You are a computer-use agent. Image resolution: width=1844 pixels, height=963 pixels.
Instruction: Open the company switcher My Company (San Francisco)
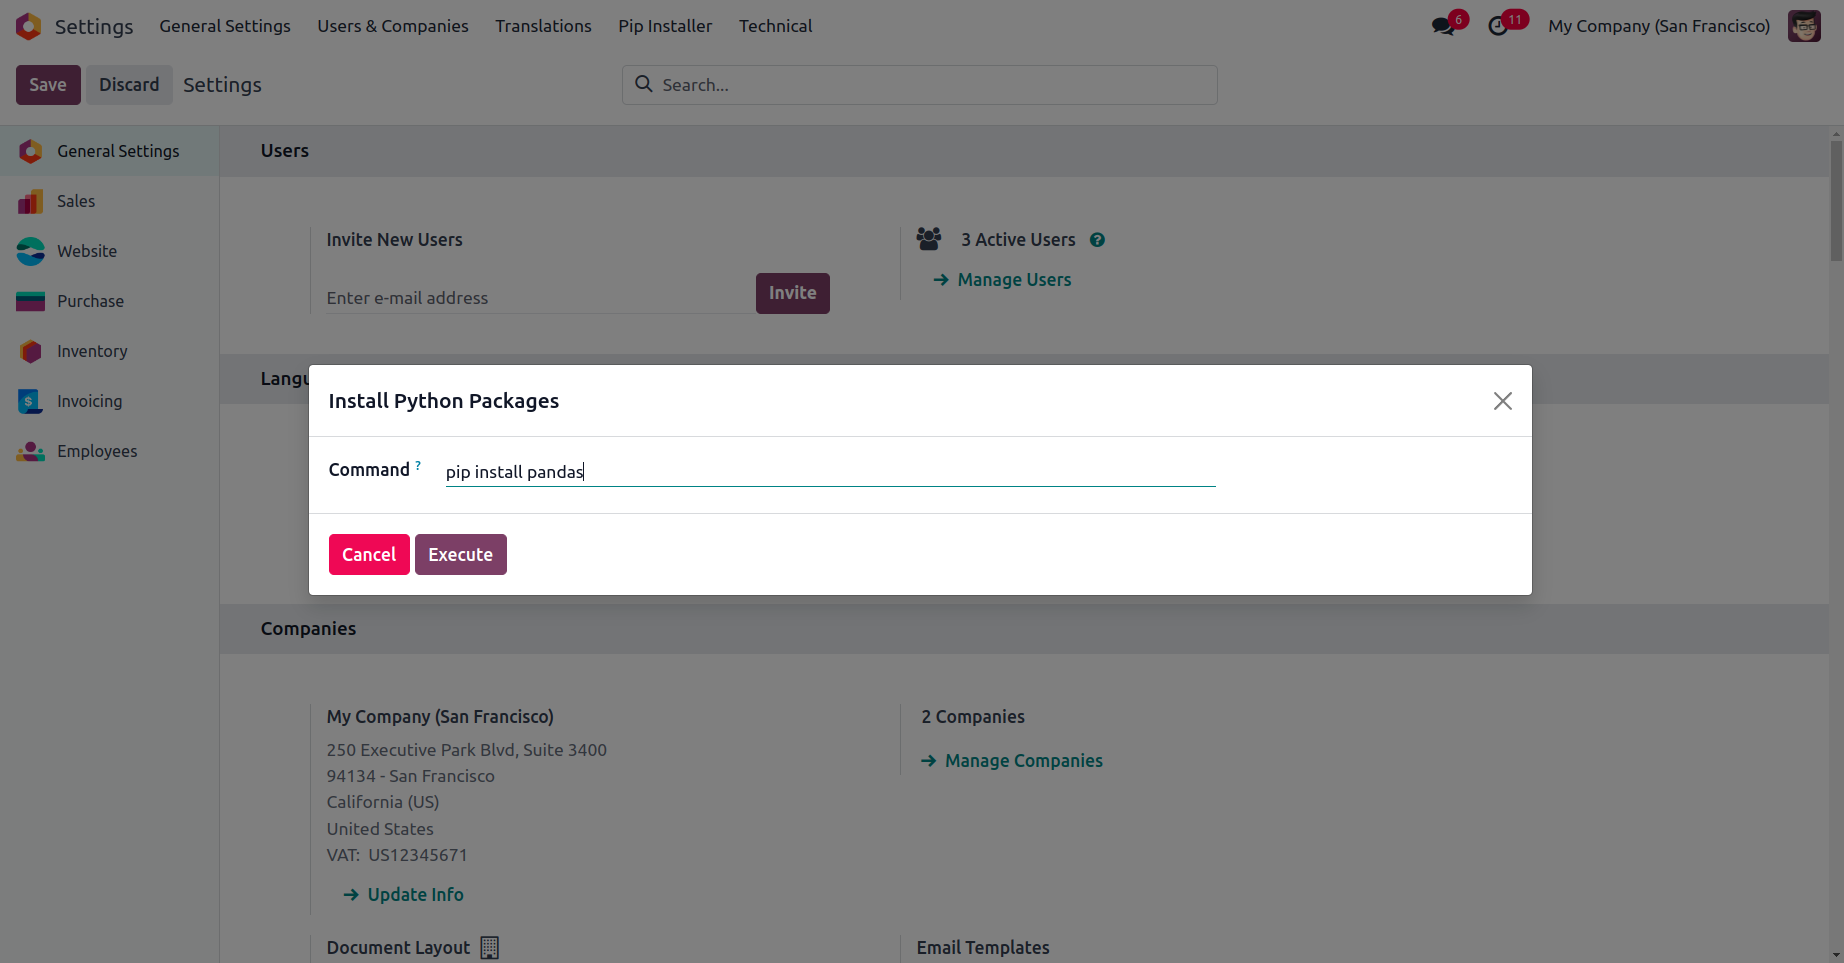click(x=1659, y=26)
